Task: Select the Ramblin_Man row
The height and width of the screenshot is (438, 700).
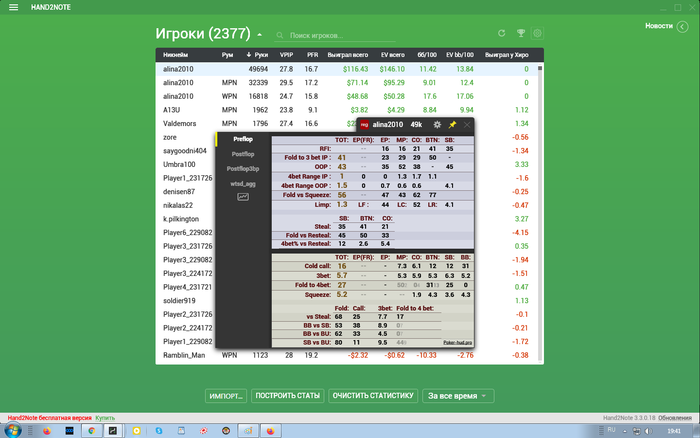Action: pyautogui.click(x=346, y=355)
